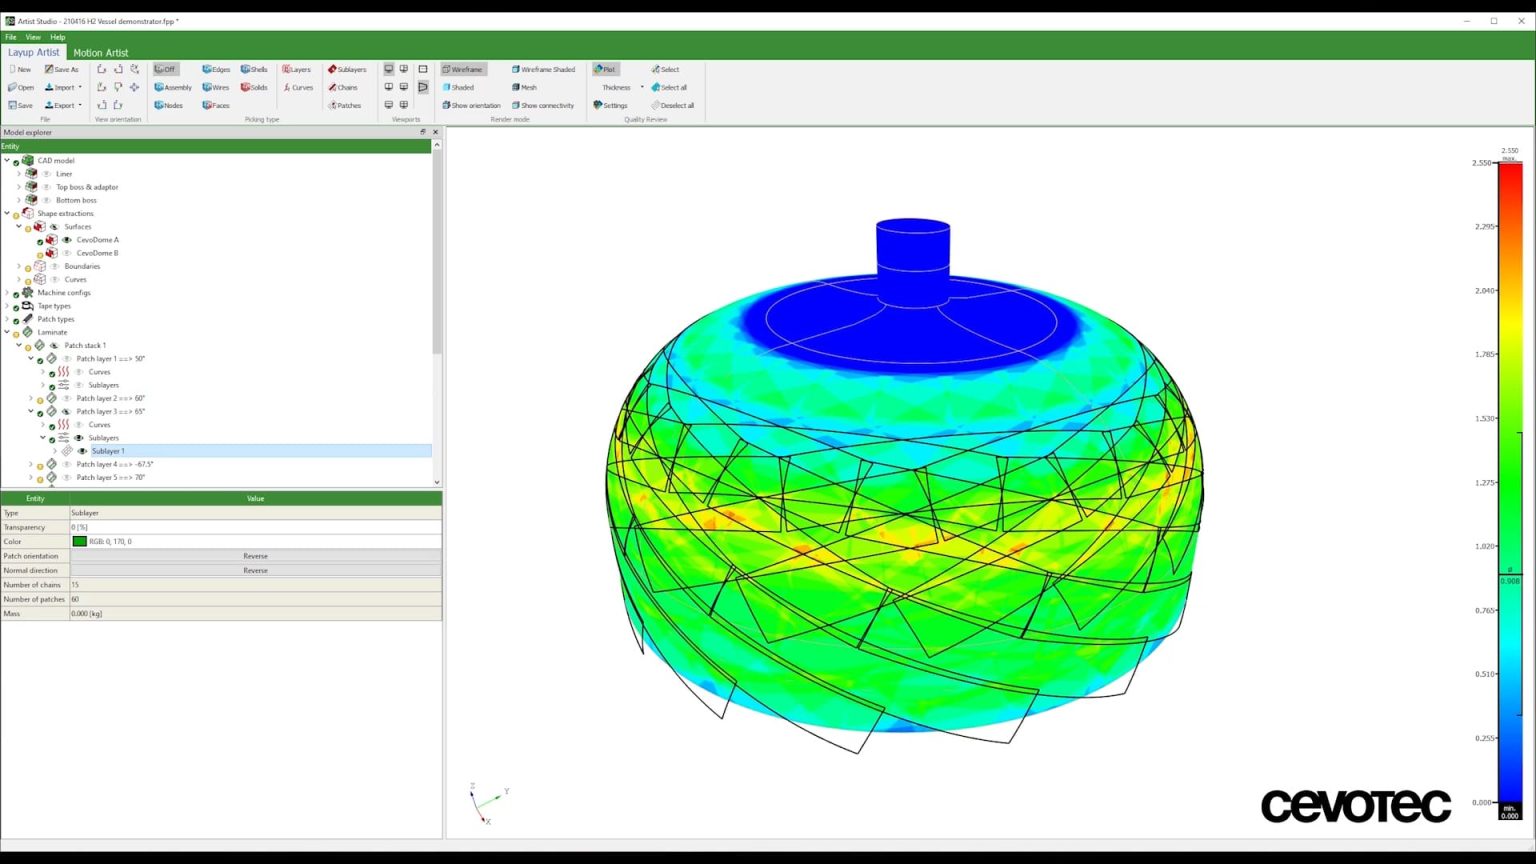
Task: Choose the Nodes picking type
Action: pyautogui.click(x=168, y=105)
